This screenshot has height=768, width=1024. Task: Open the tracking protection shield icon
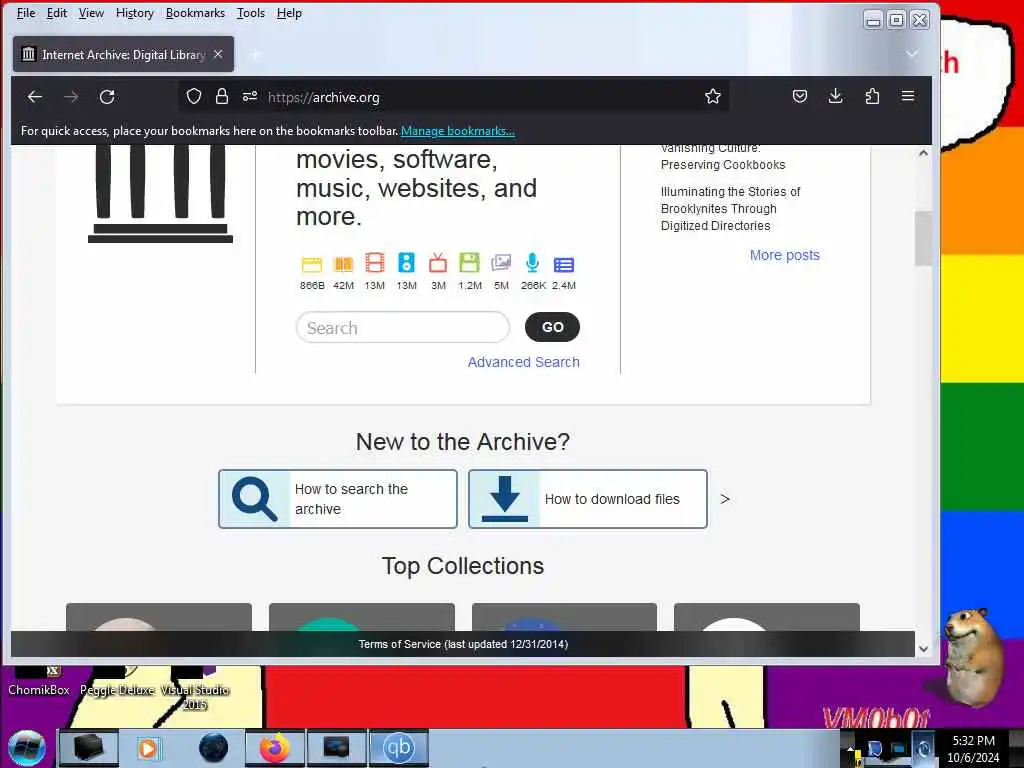pos(194,97)
